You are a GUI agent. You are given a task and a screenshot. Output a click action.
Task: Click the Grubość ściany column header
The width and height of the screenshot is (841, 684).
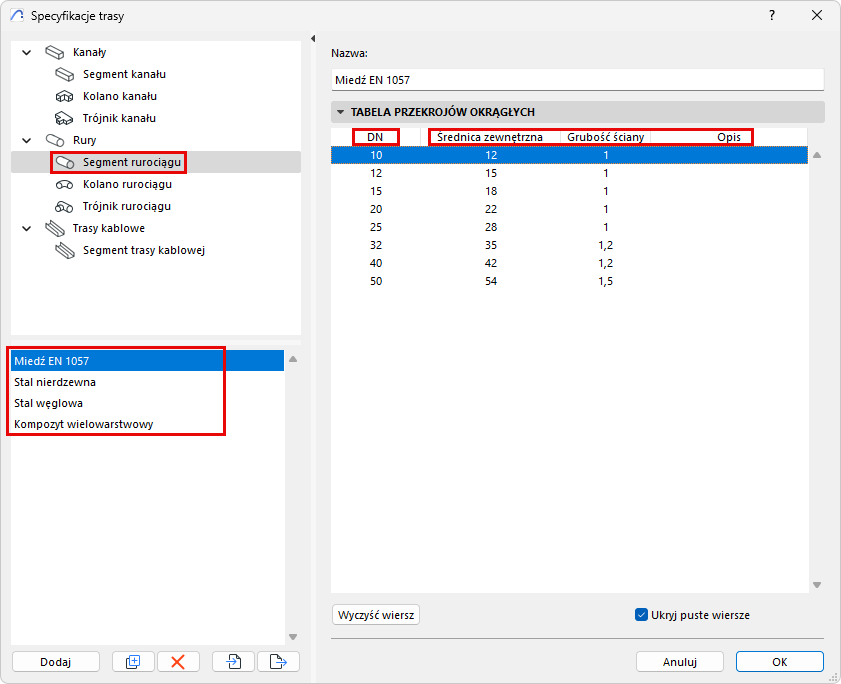pyautogui.click(x=606, y=137)
